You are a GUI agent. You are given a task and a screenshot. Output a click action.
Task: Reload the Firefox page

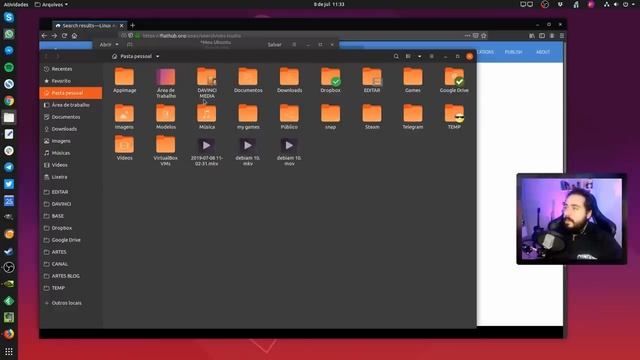64,36
